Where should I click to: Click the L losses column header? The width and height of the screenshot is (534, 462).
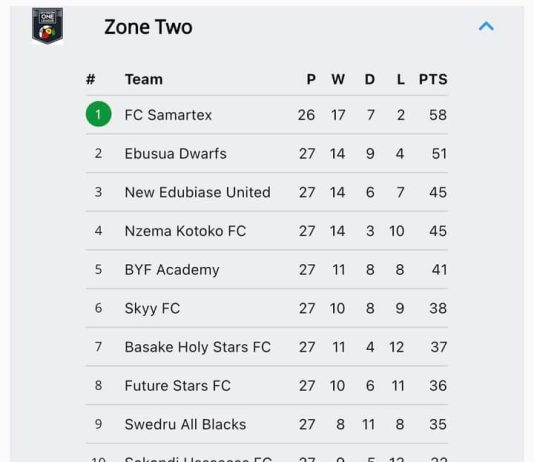coord(401,79)
